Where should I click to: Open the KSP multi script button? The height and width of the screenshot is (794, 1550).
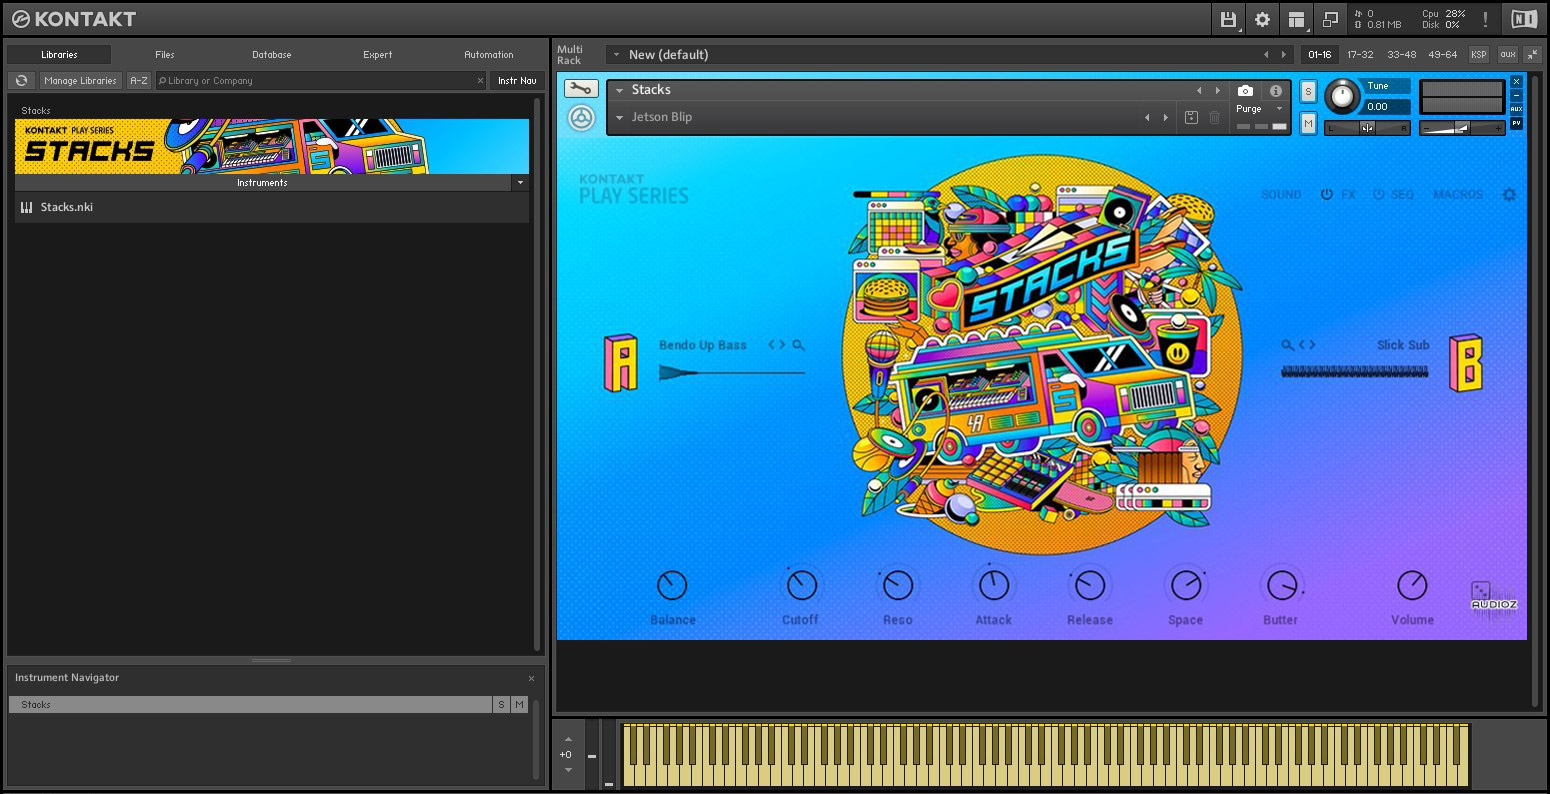(1478, 55)
